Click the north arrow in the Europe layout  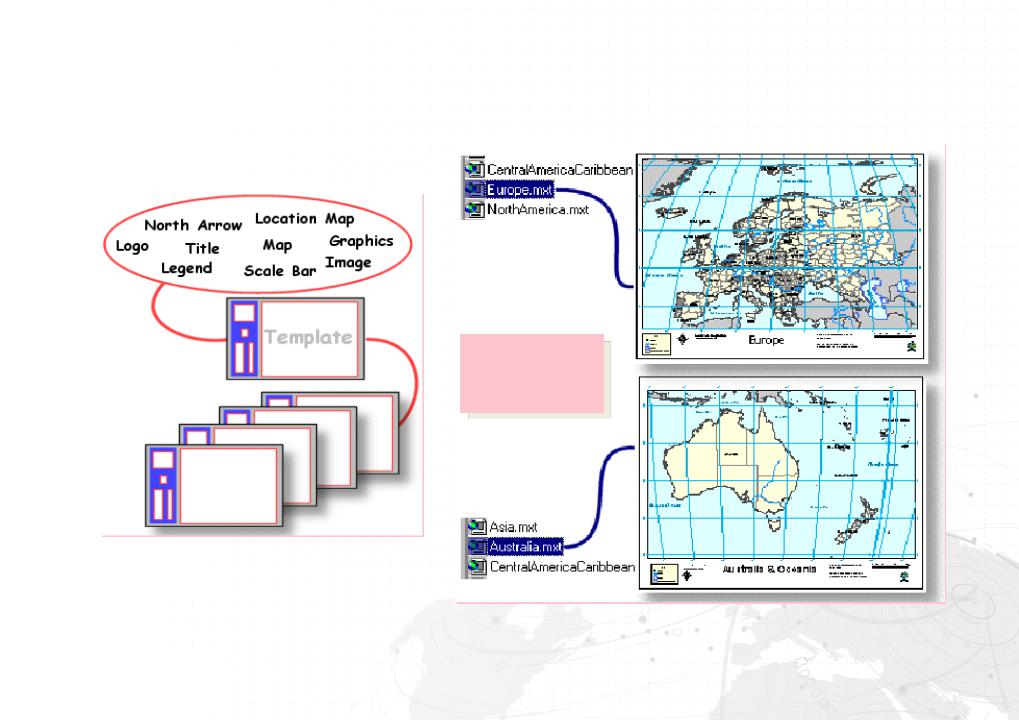682,339
